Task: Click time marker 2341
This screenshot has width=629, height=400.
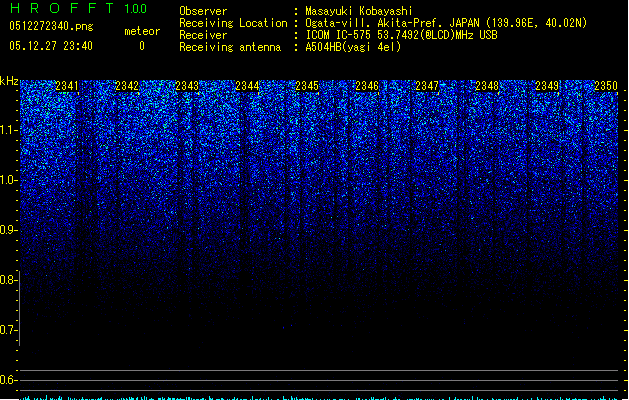Action: (67, 86)
